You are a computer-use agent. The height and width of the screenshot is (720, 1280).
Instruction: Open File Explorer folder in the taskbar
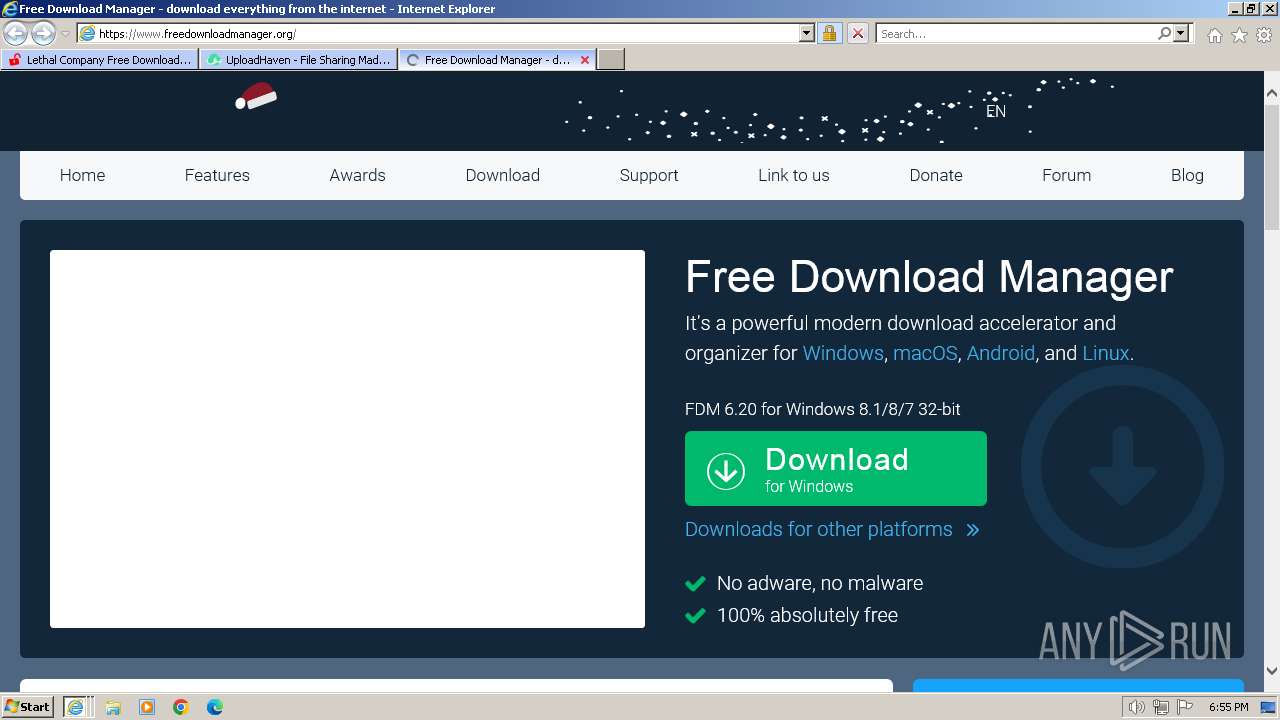pyautogui.click(x=113, y=707)
